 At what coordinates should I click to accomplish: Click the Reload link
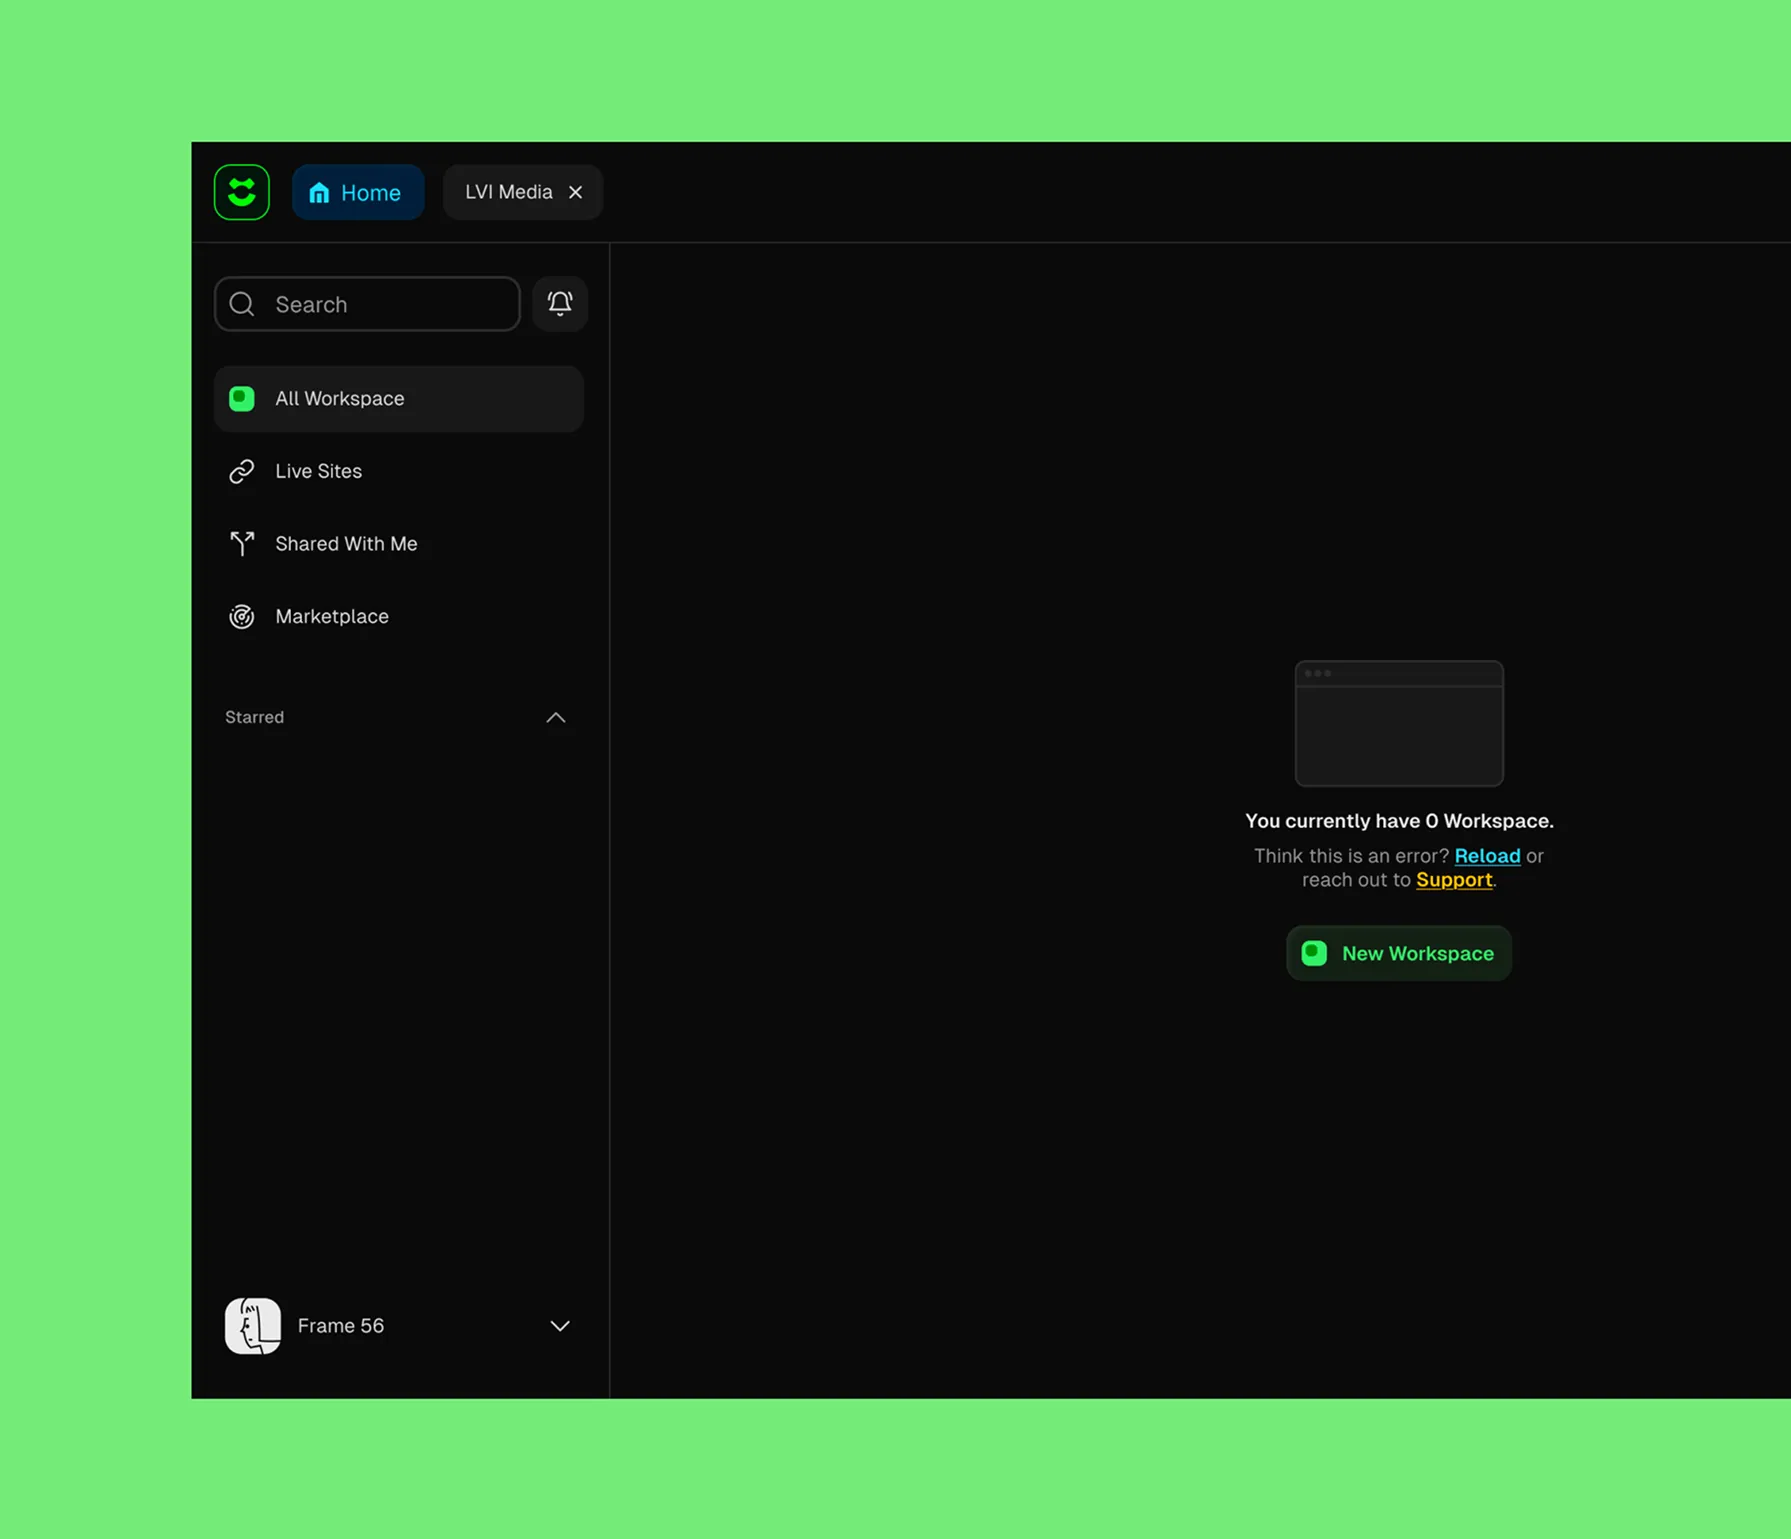[1487, 856]
